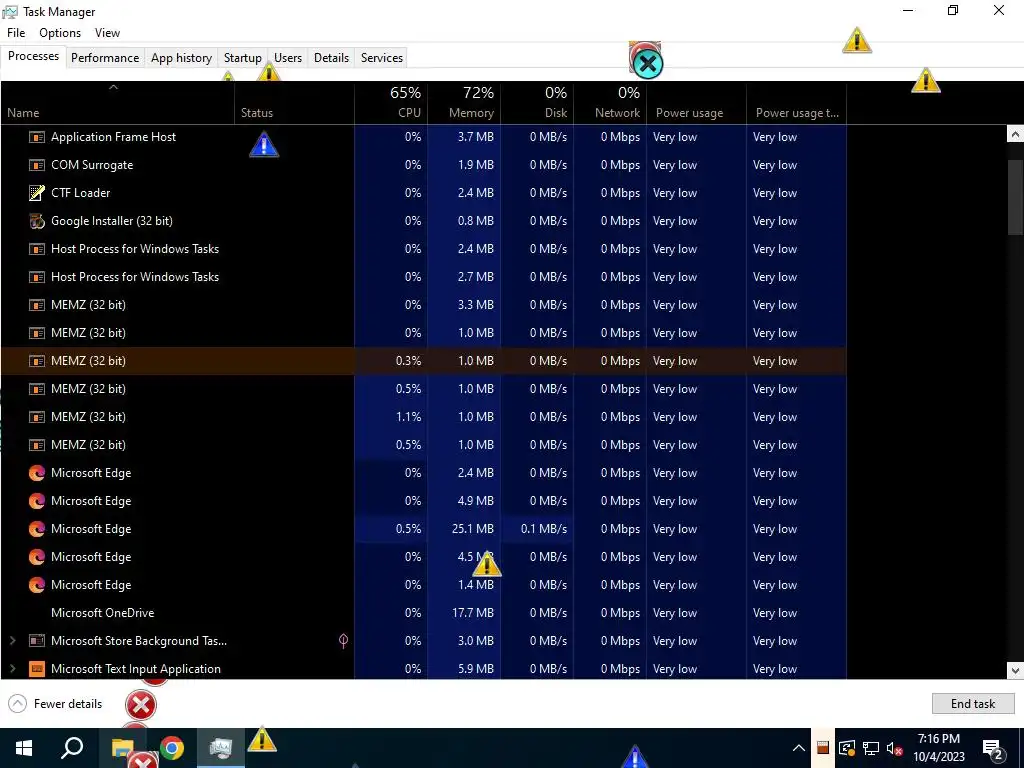Click Edge icon in the 25.1 MB row

pyautogui.click(x=37, y=529)
